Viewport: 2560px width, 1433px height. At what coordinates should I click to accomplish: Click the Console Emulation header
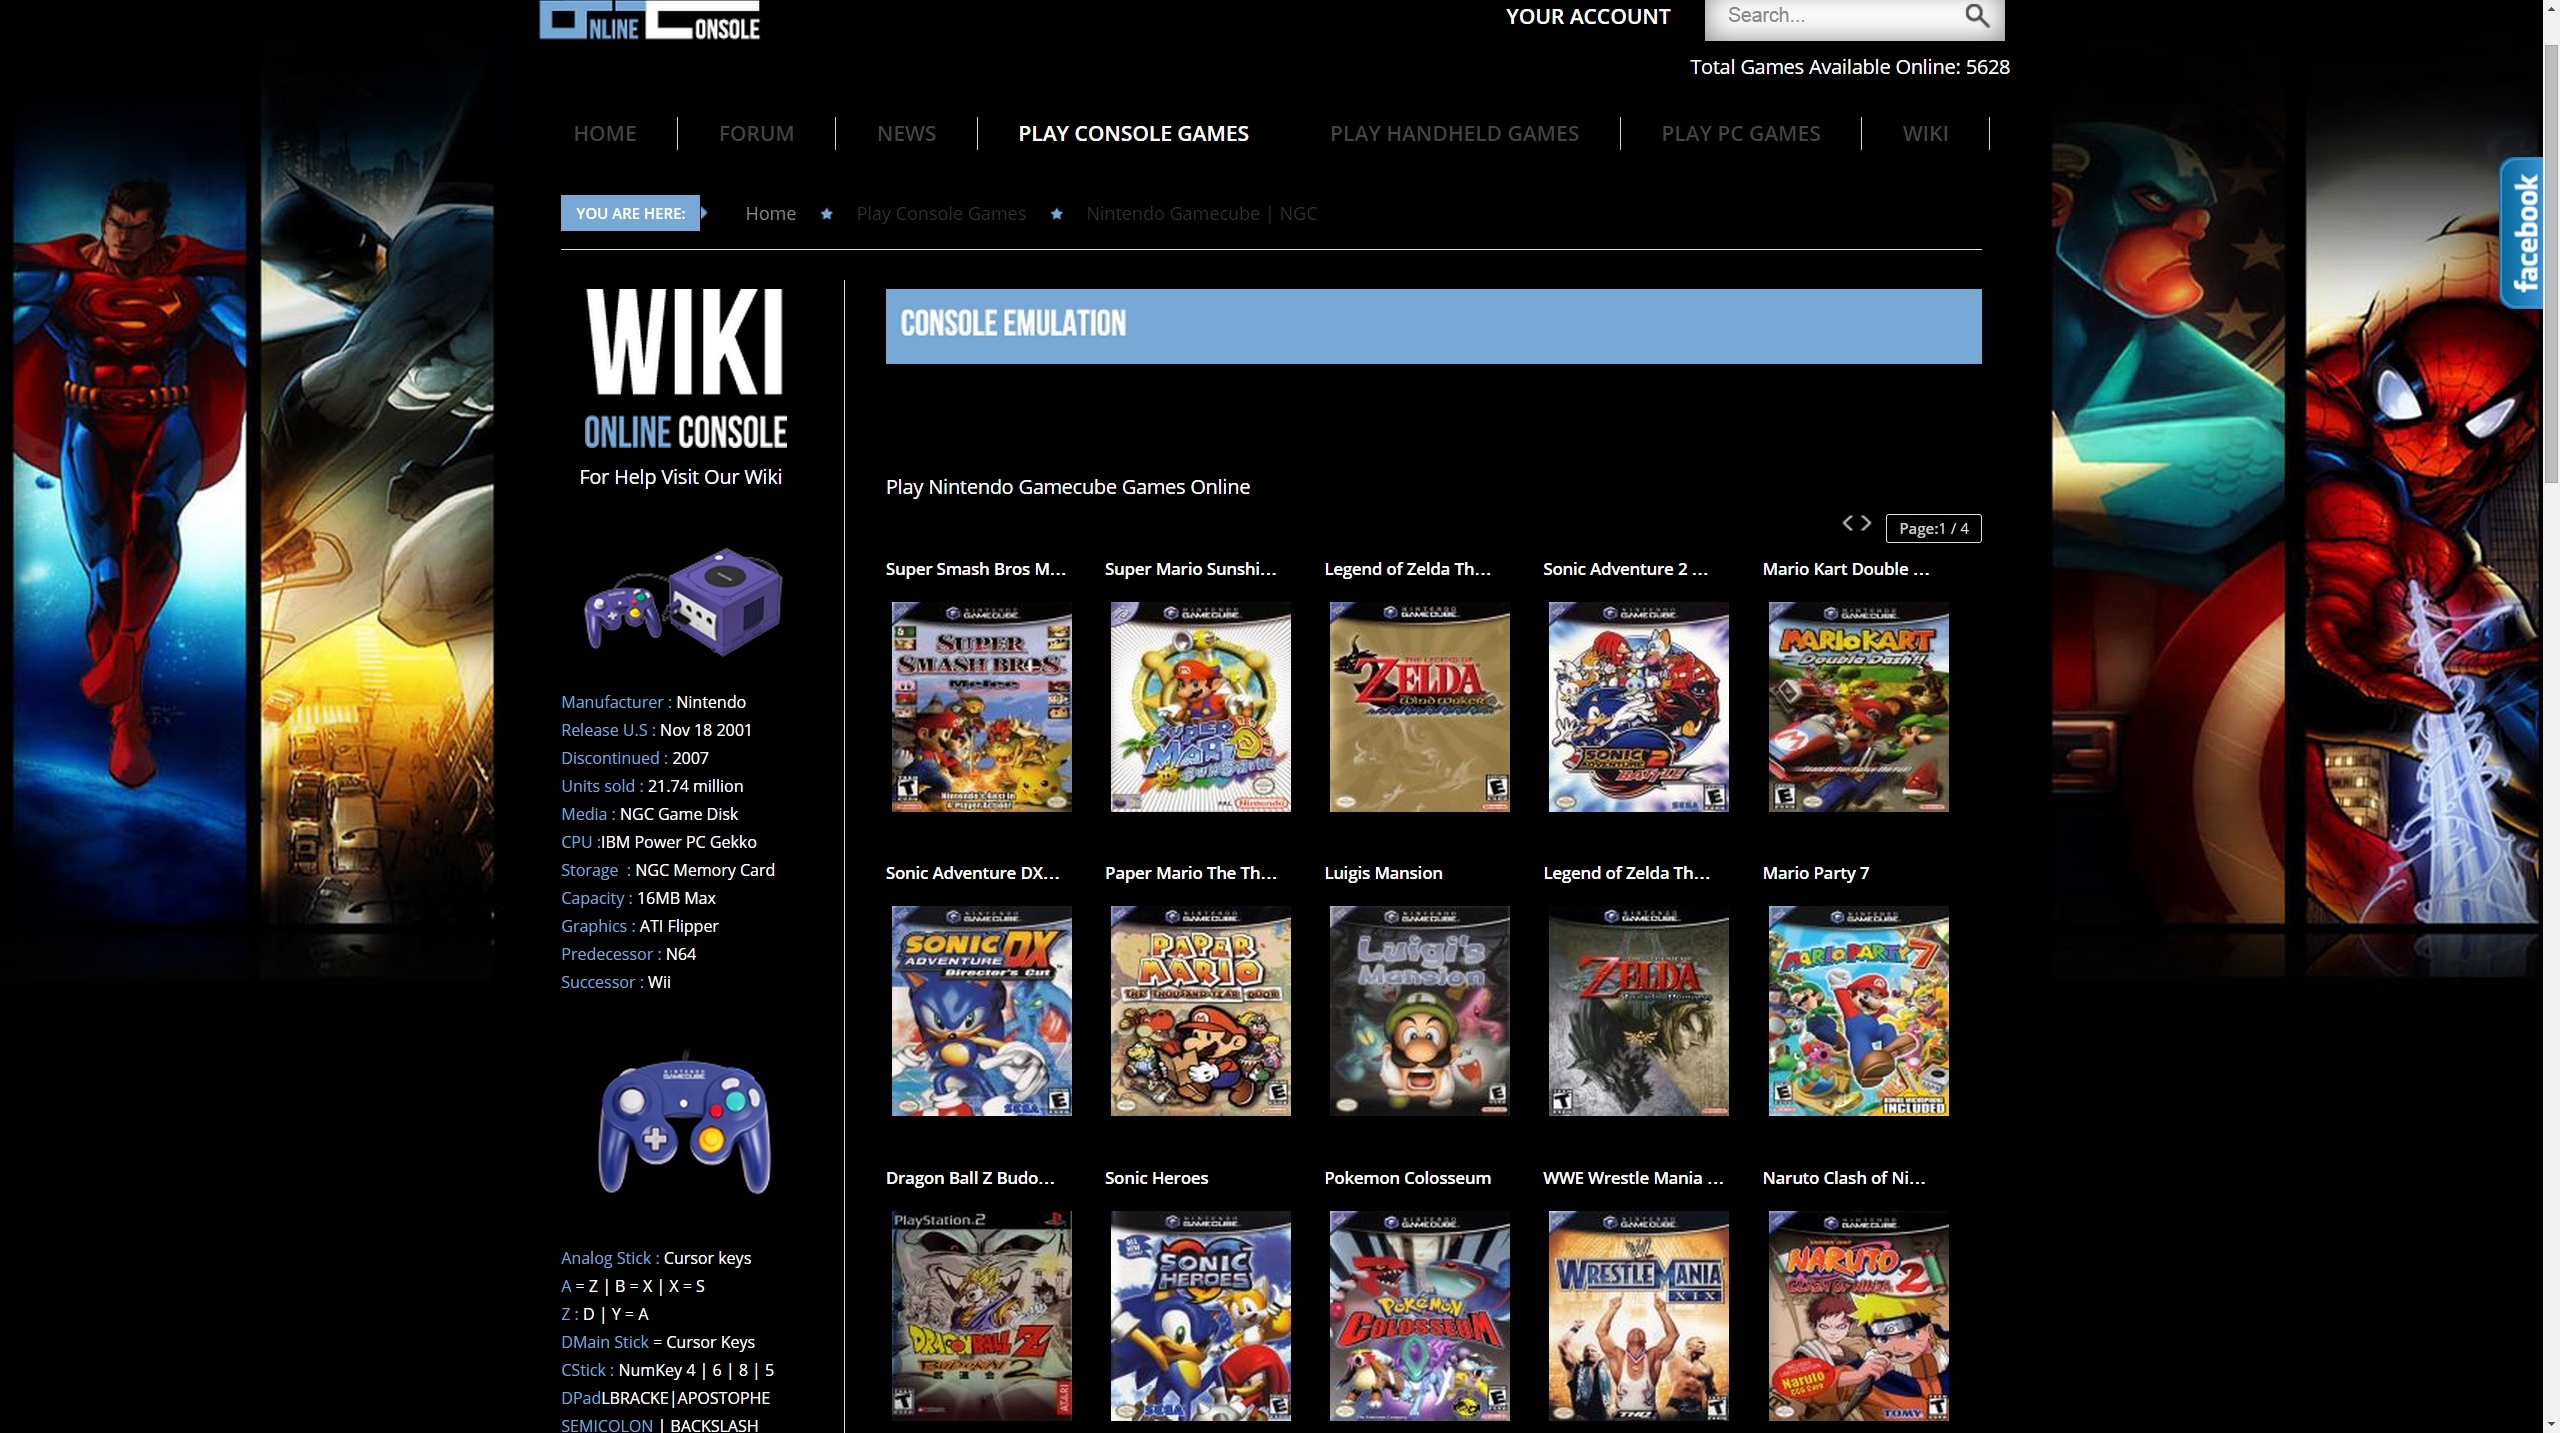pos(1433,326)
